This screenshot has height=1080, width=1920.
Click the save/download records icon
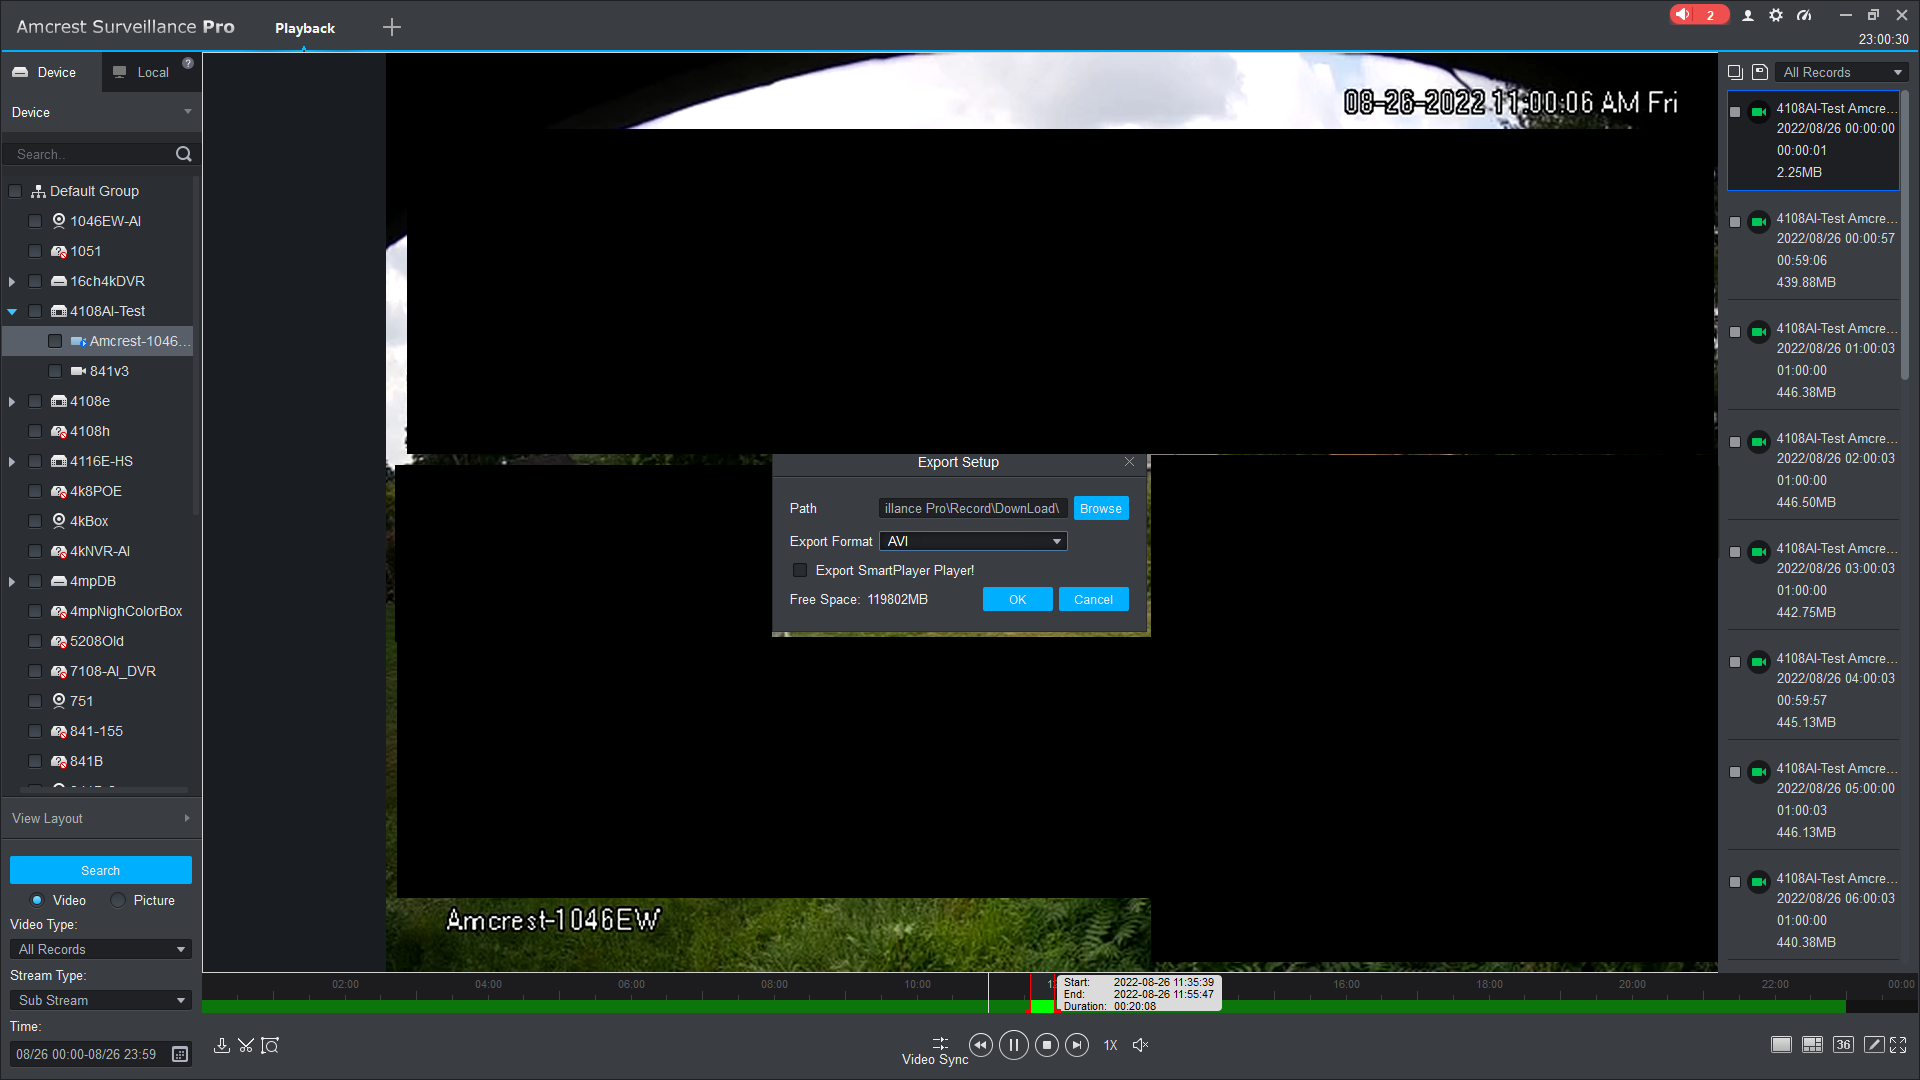coord(1760,72)
